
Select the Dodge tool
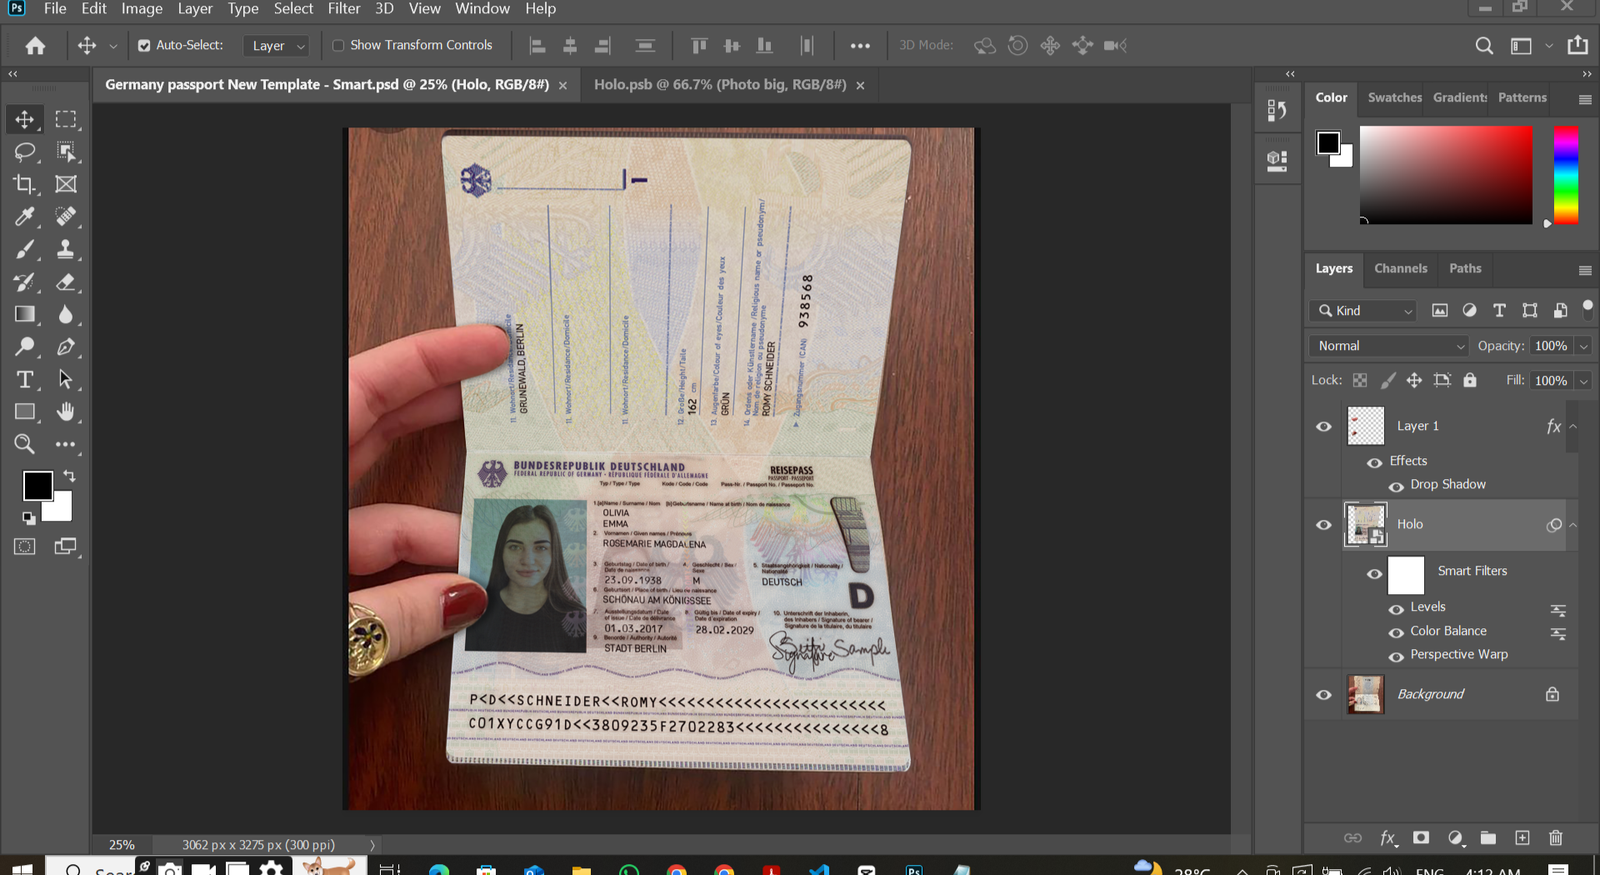click(x=25, y=347)
